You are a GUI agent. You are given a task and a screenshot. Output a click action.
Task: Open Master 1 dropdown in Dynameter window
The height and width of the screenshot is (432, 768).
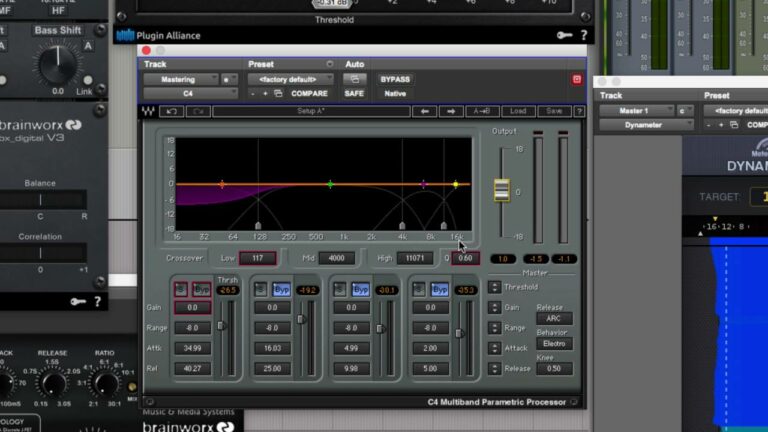tap(636, 111)
